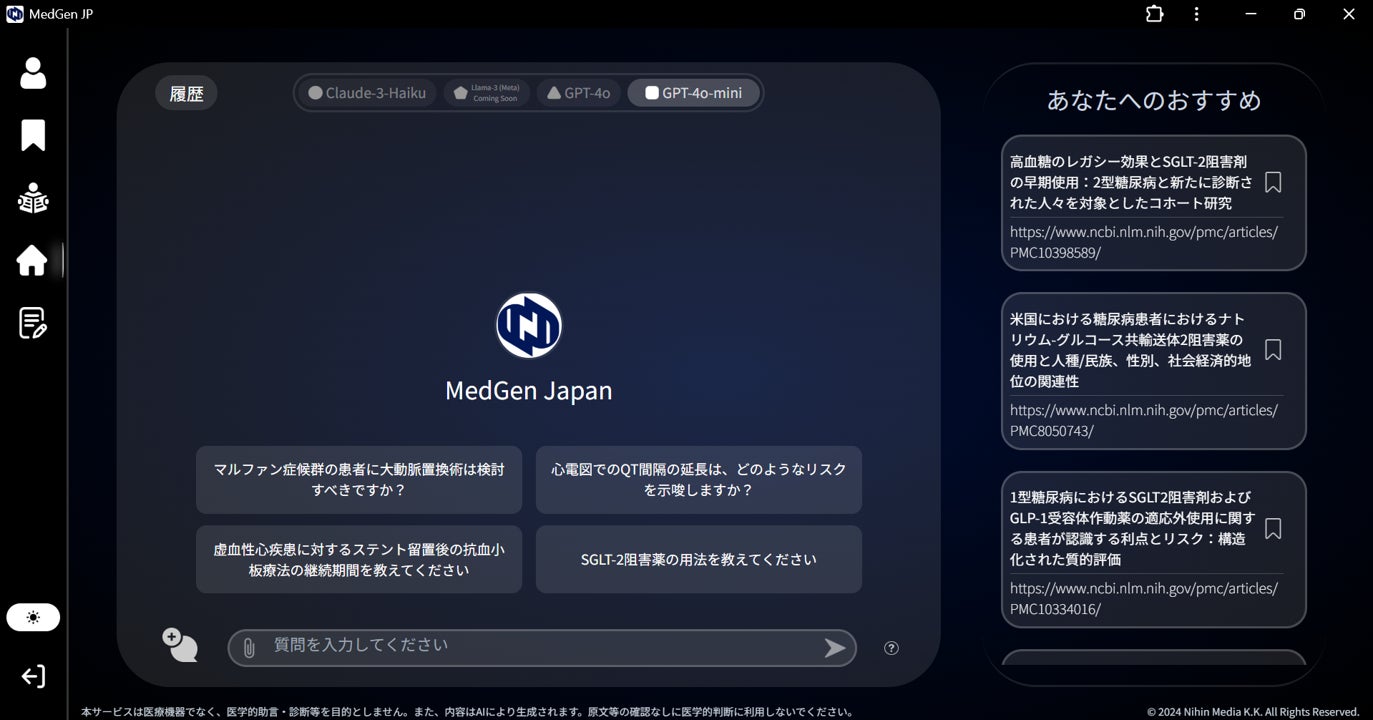
Task: Start a new chat with plus bubble icon
Action: 180,645
